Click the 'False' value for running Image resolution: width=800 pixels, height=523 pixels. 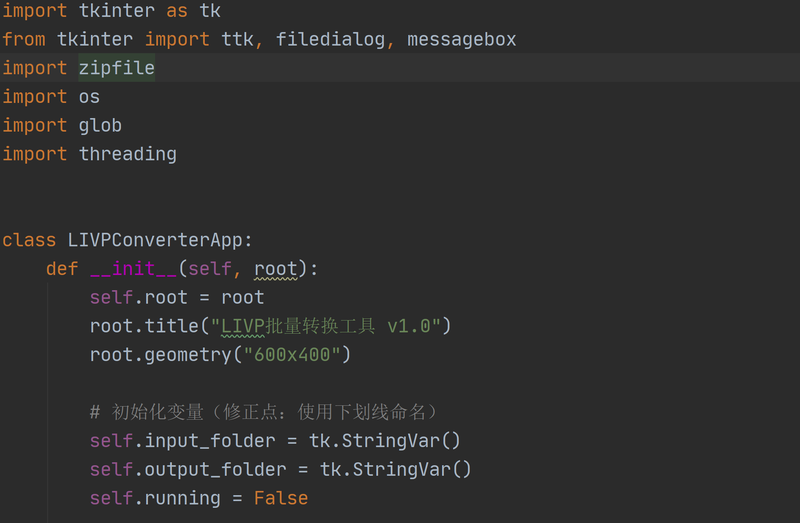[281, 497]
